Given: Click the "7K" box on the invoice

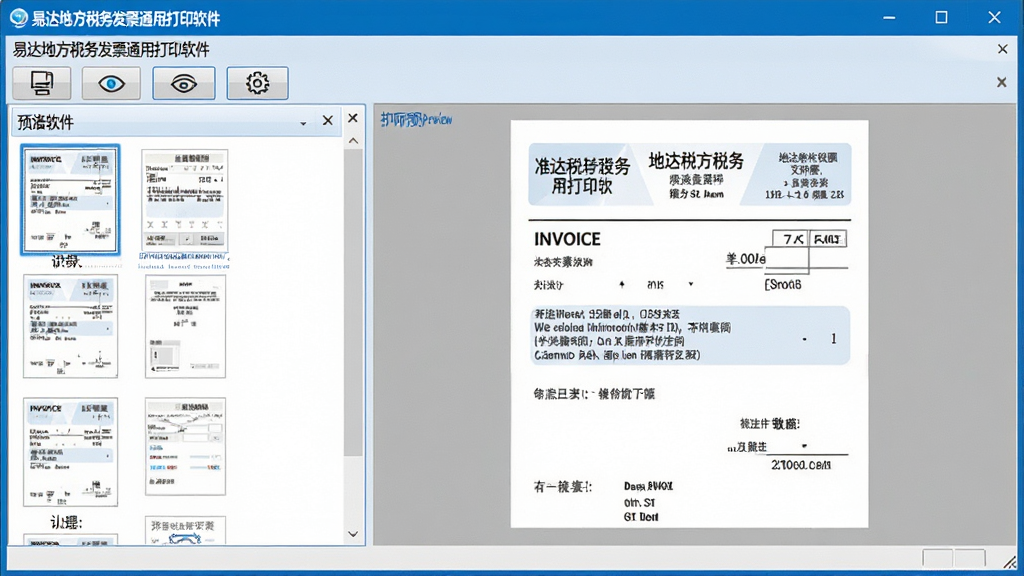Looking at the screenshot, I should point(791,239).
